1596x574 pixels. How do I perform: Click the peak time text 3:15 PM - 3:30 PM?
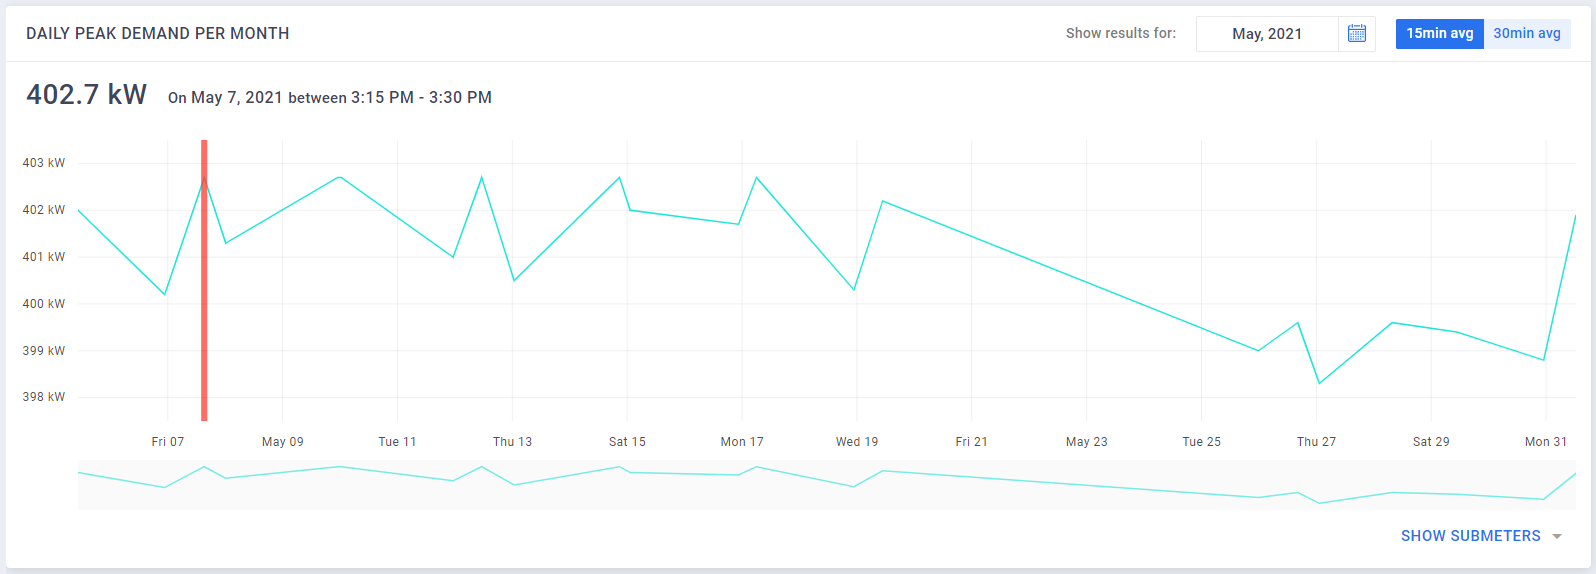(x=421, y=98)
